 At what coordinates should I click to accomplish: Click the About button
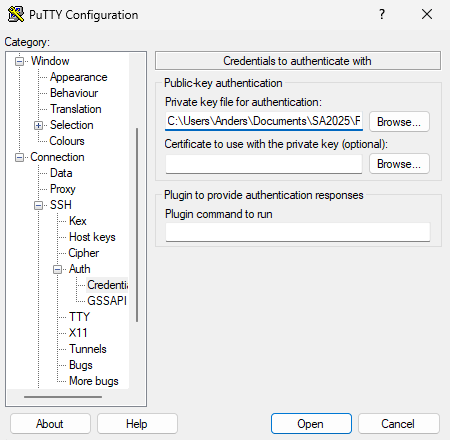tap(50, 424)
